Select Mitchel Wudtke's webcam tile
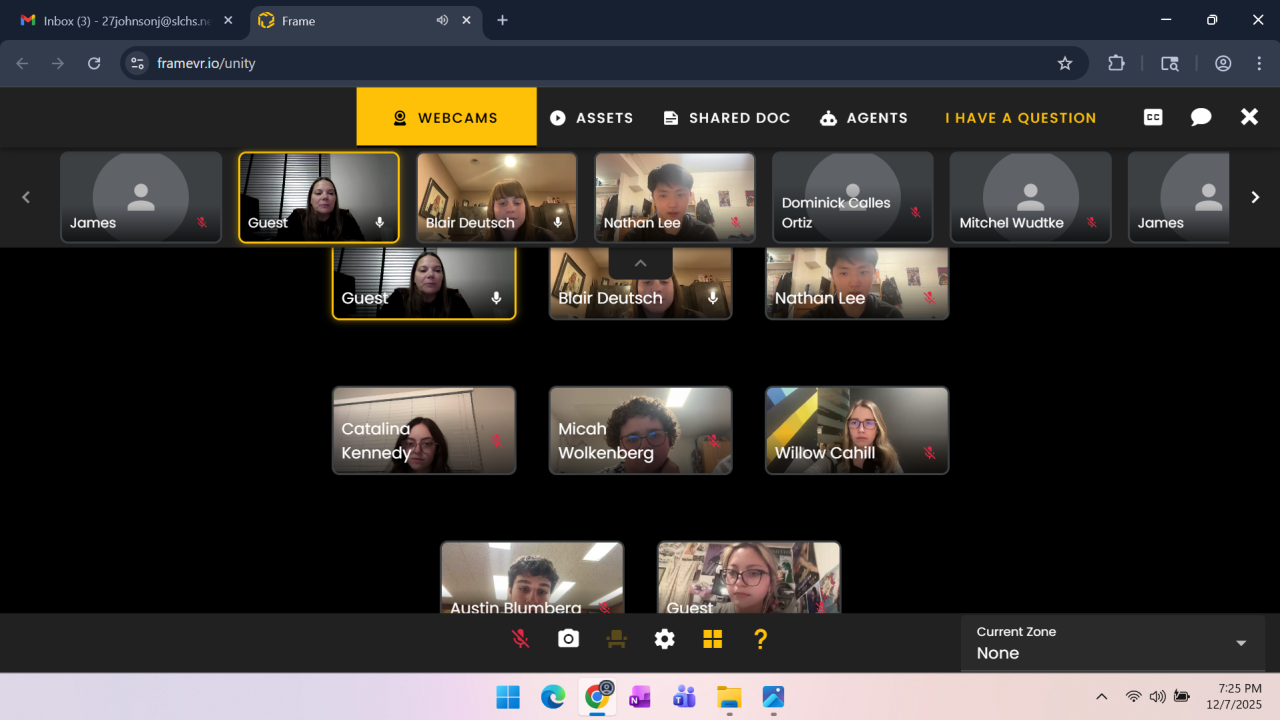 1030,197
